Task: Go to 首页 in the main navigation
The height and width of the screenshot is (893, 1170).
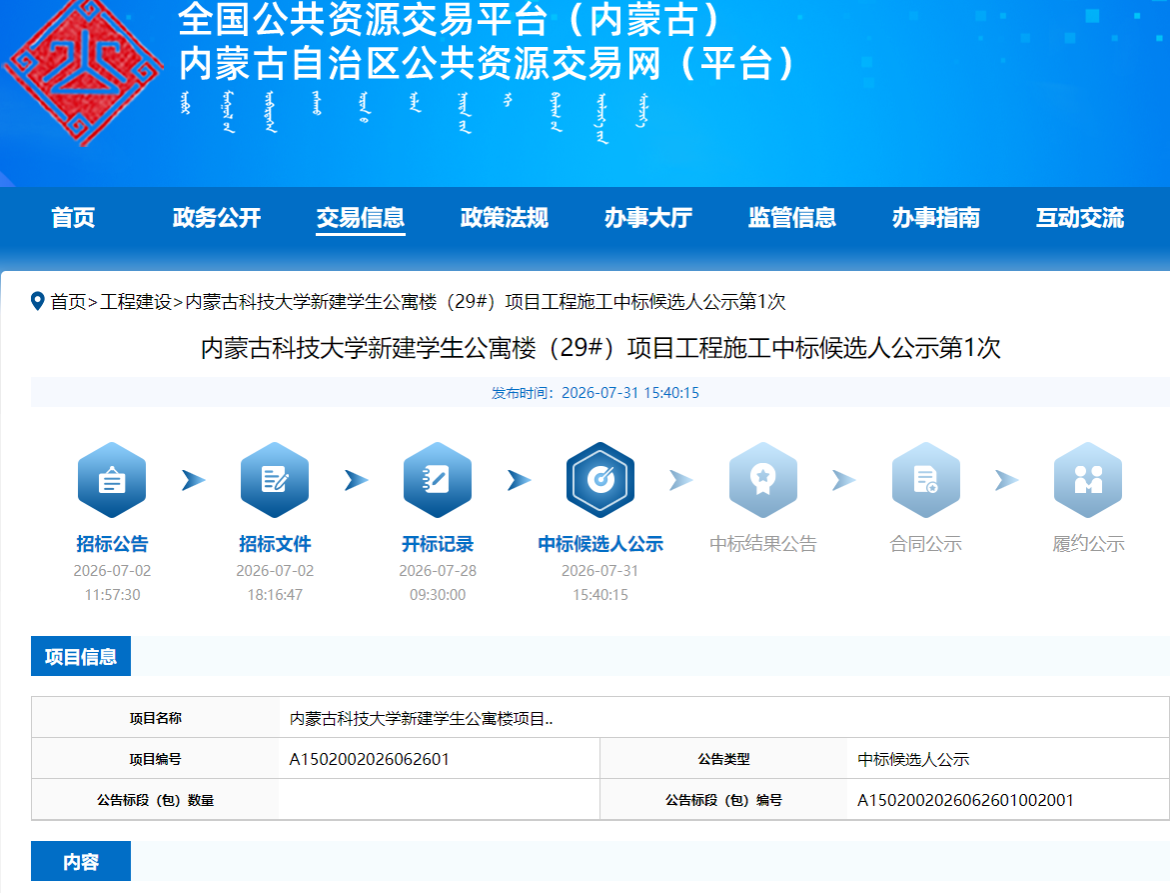Action: (73, 218)
